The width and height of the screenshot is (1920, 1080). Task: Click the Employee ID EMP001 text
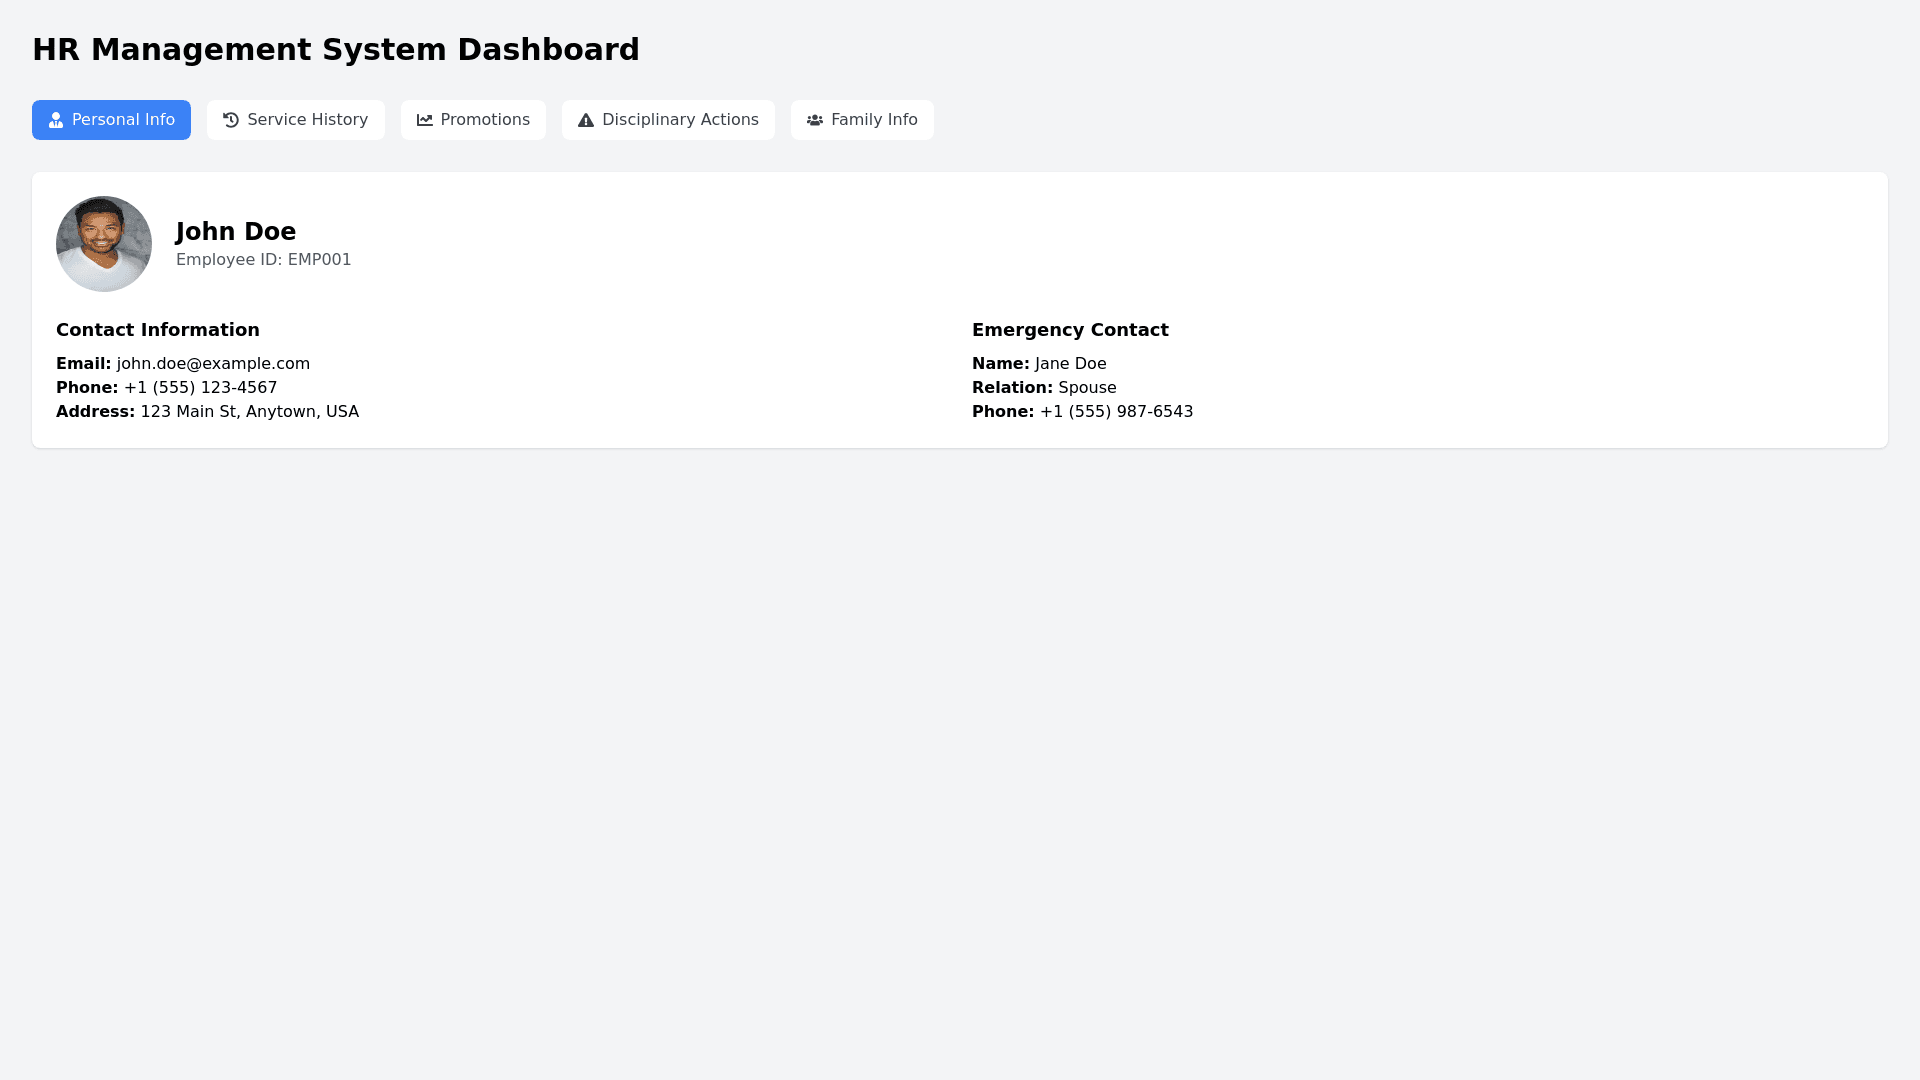(x=264, y=260)
